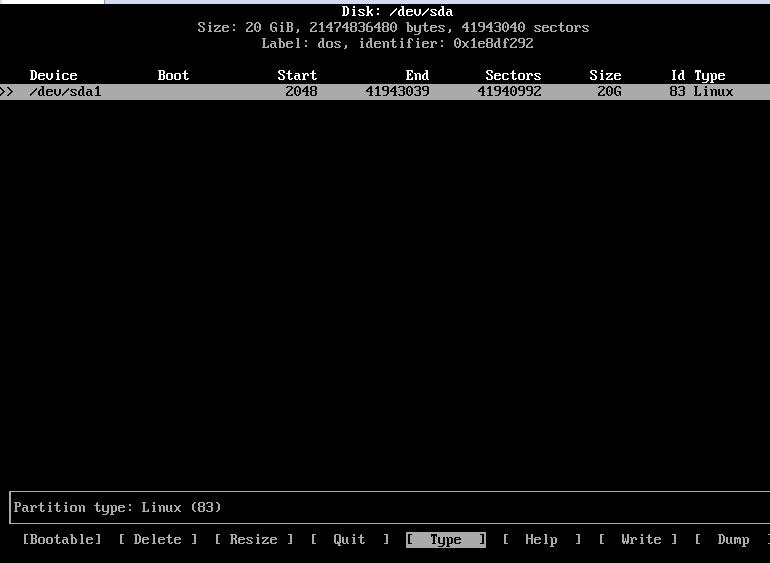The height and width of the screenshot is (563, 770).
Task: Click the Sectors column header
Action: point(513,75)
